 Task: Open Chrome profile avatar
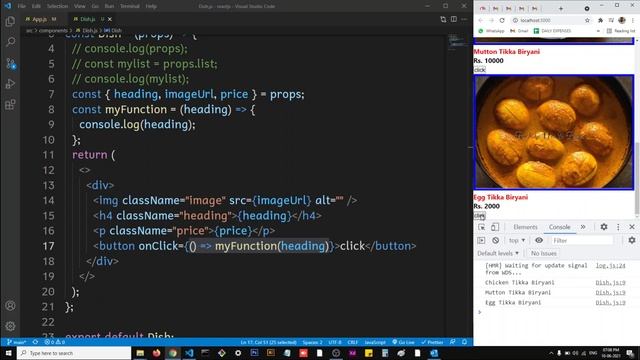pyautogui.click(x=622, y=20)
